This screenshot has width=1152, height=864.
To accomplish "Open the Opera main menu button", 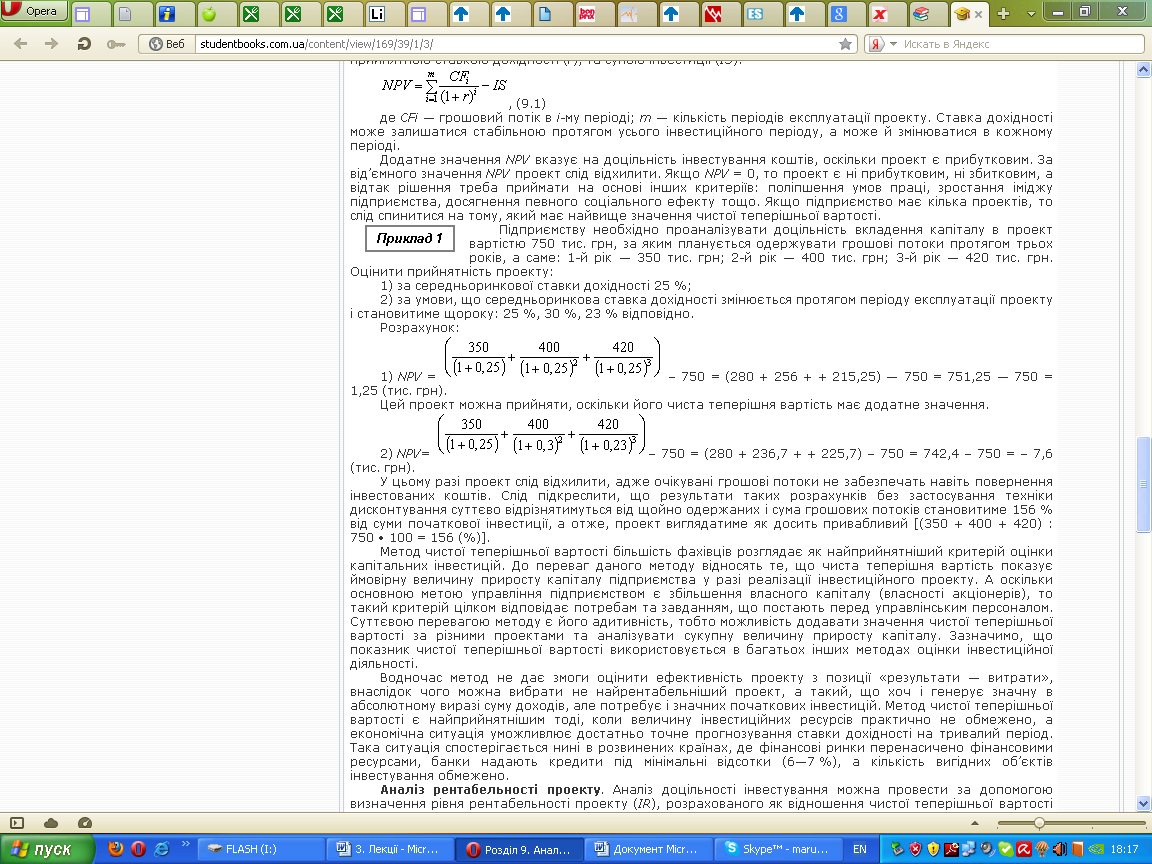I will pyautogui.click(x=34, y=11).
